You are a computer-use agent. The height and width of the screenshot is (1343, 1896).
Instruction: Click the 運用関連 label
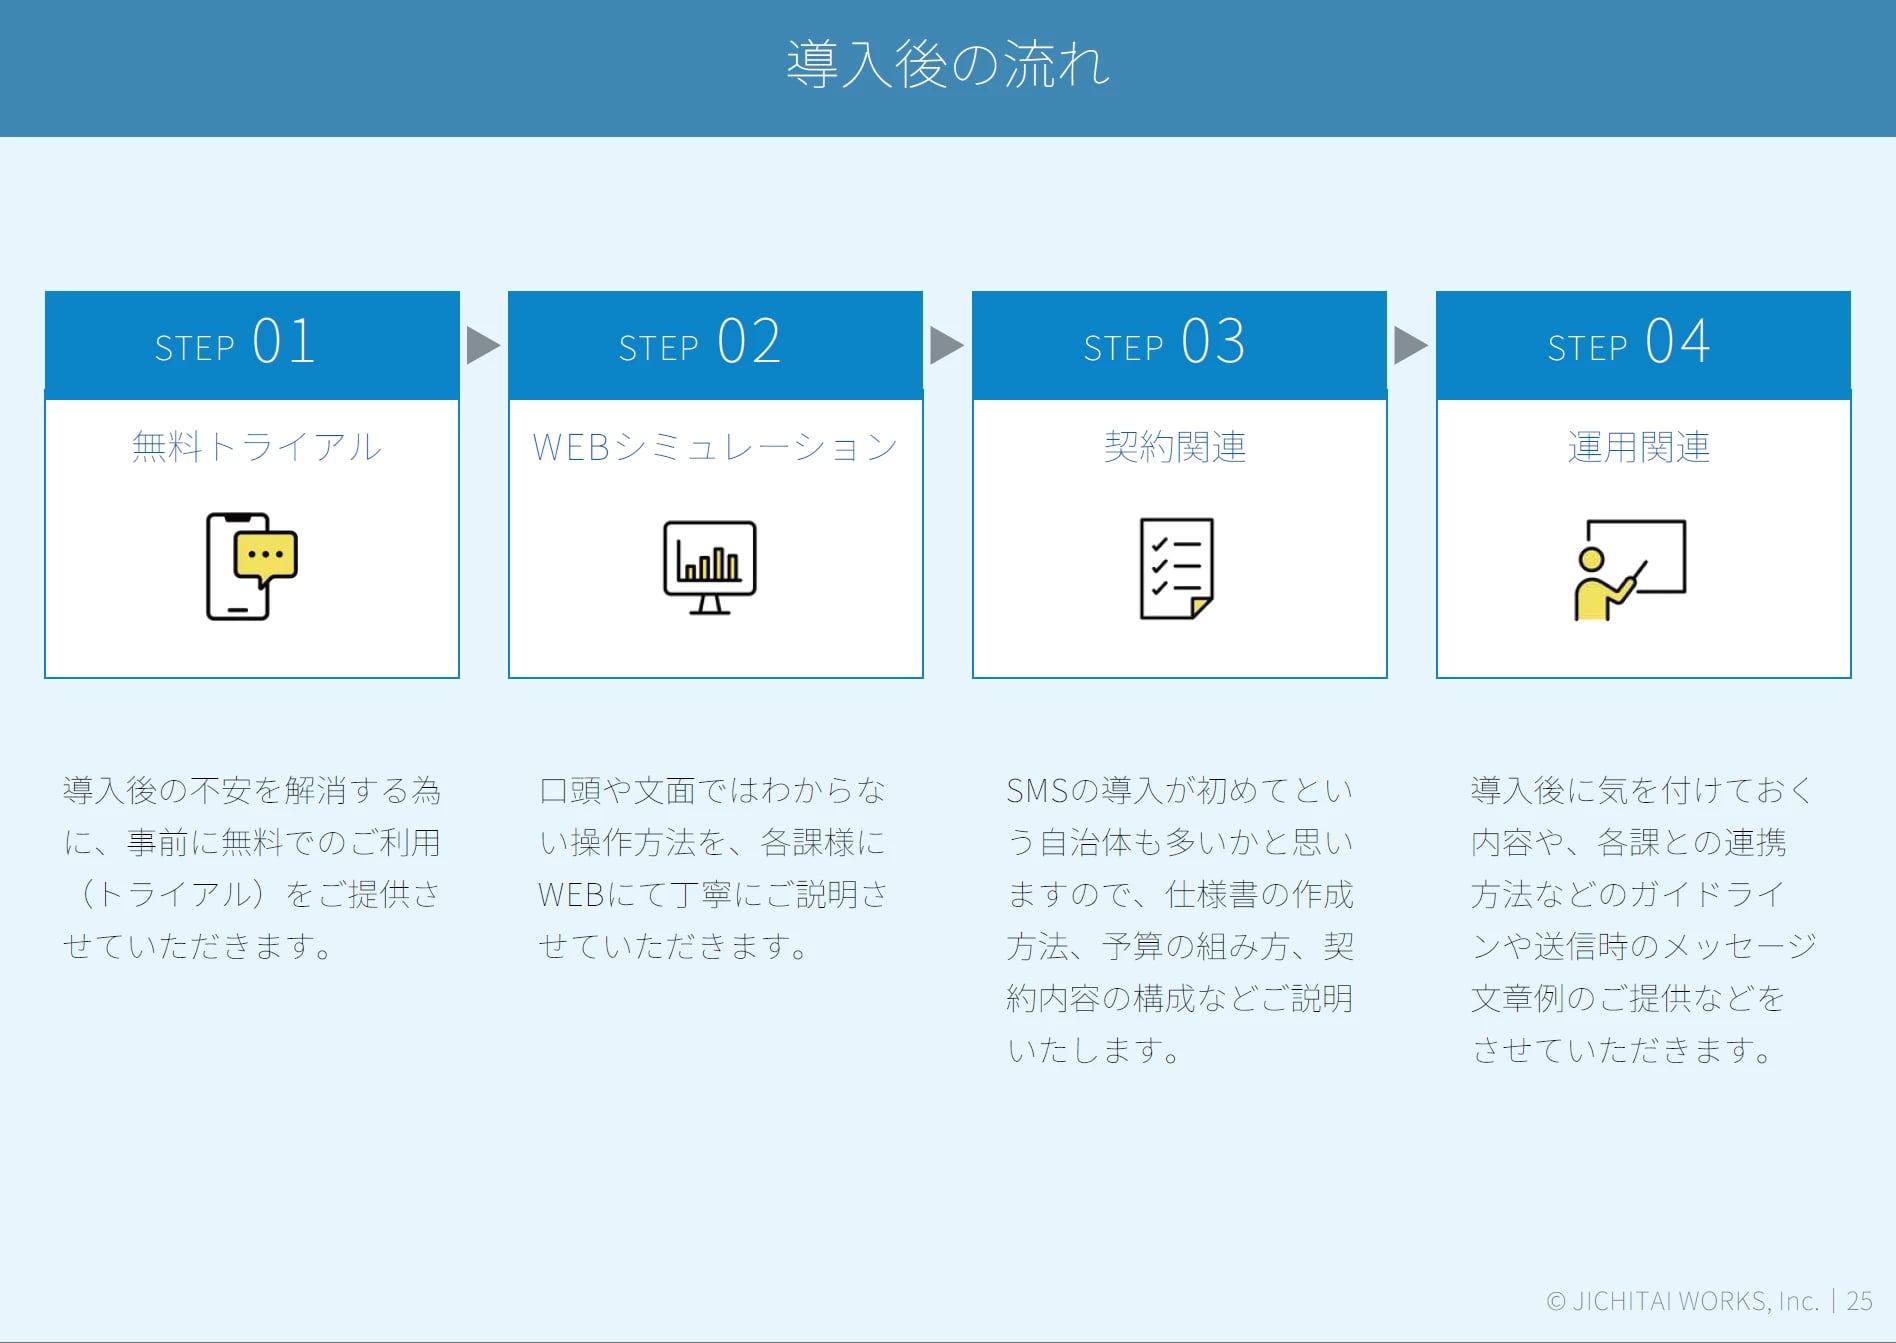[x=1638, y=447]
